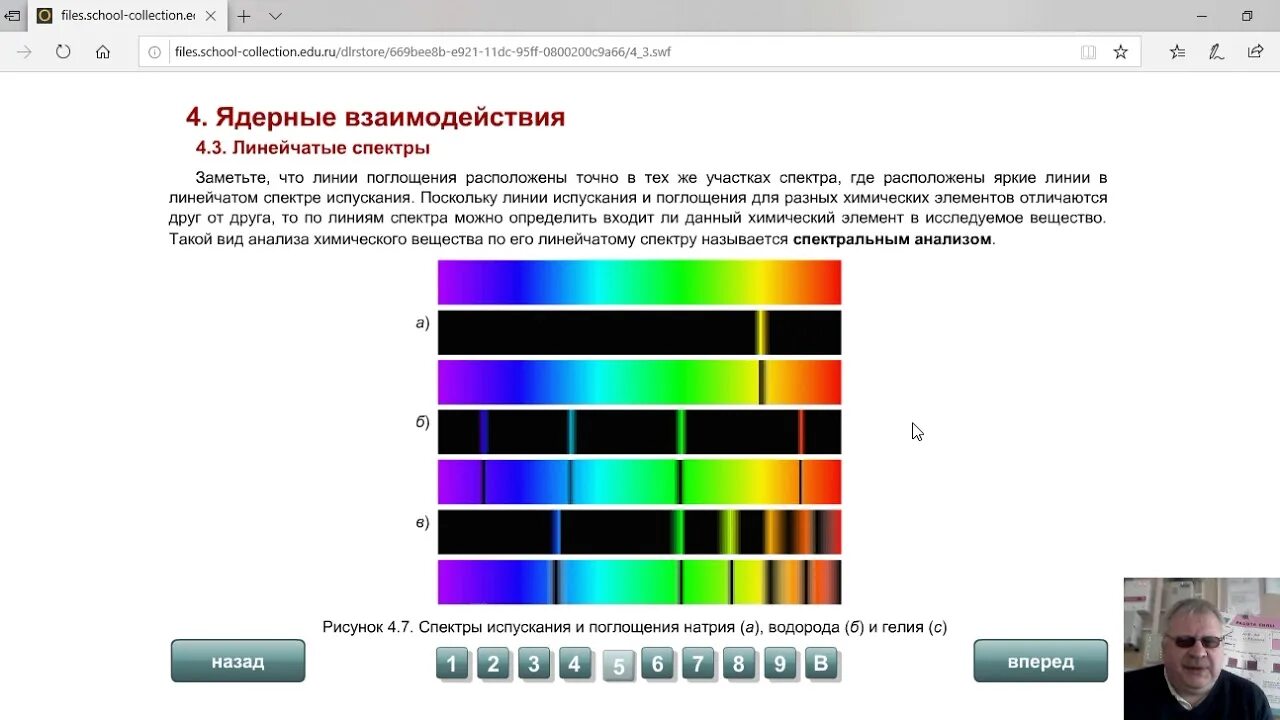Click the bold term «спектральным анализом»
This screenshot has width=1280, height=720.
point(892,239)
